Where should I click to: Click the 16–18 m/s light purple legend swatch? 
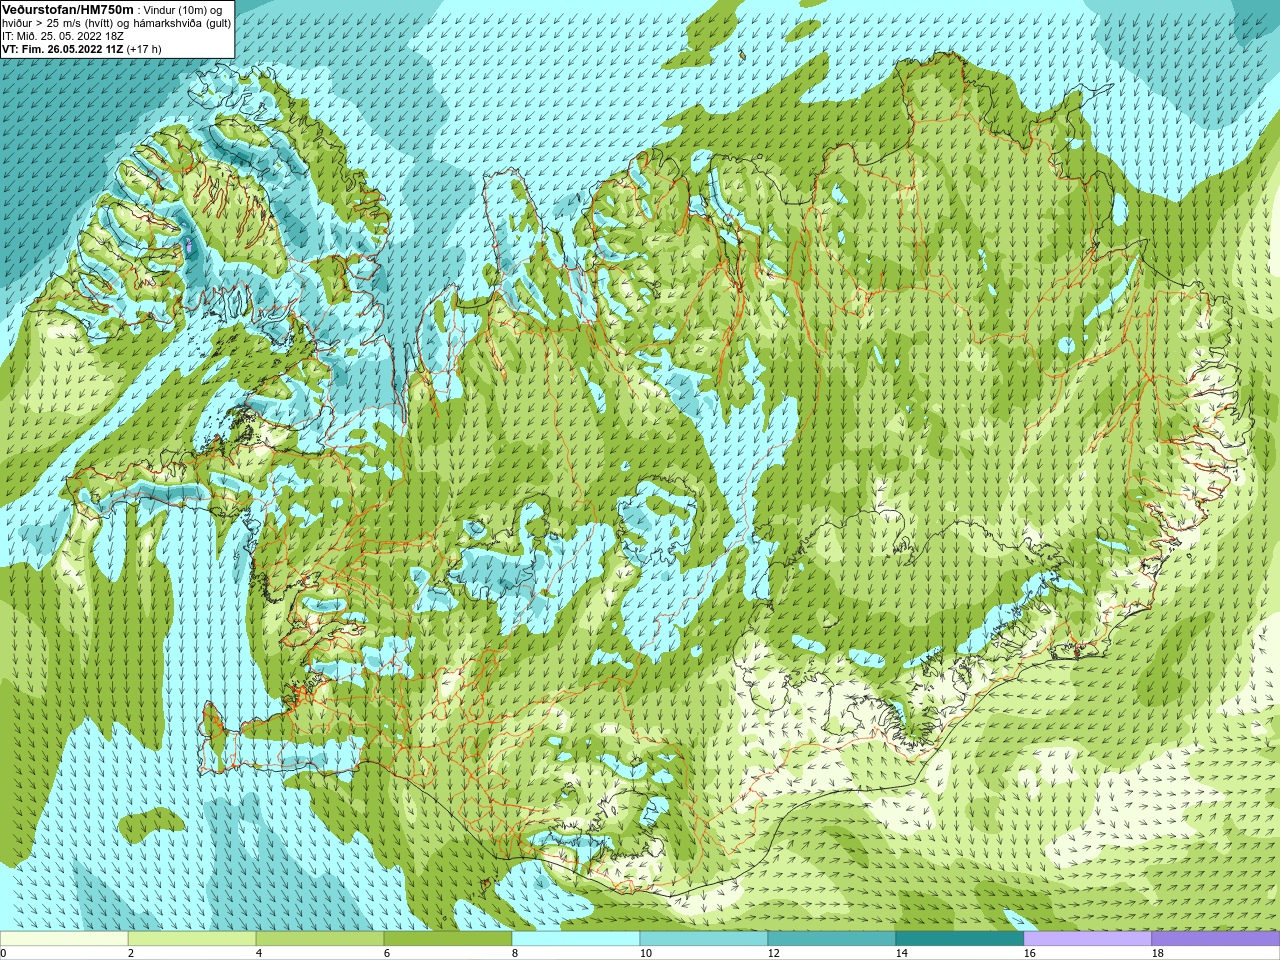pyautogui.click(x=1088, y=939)
